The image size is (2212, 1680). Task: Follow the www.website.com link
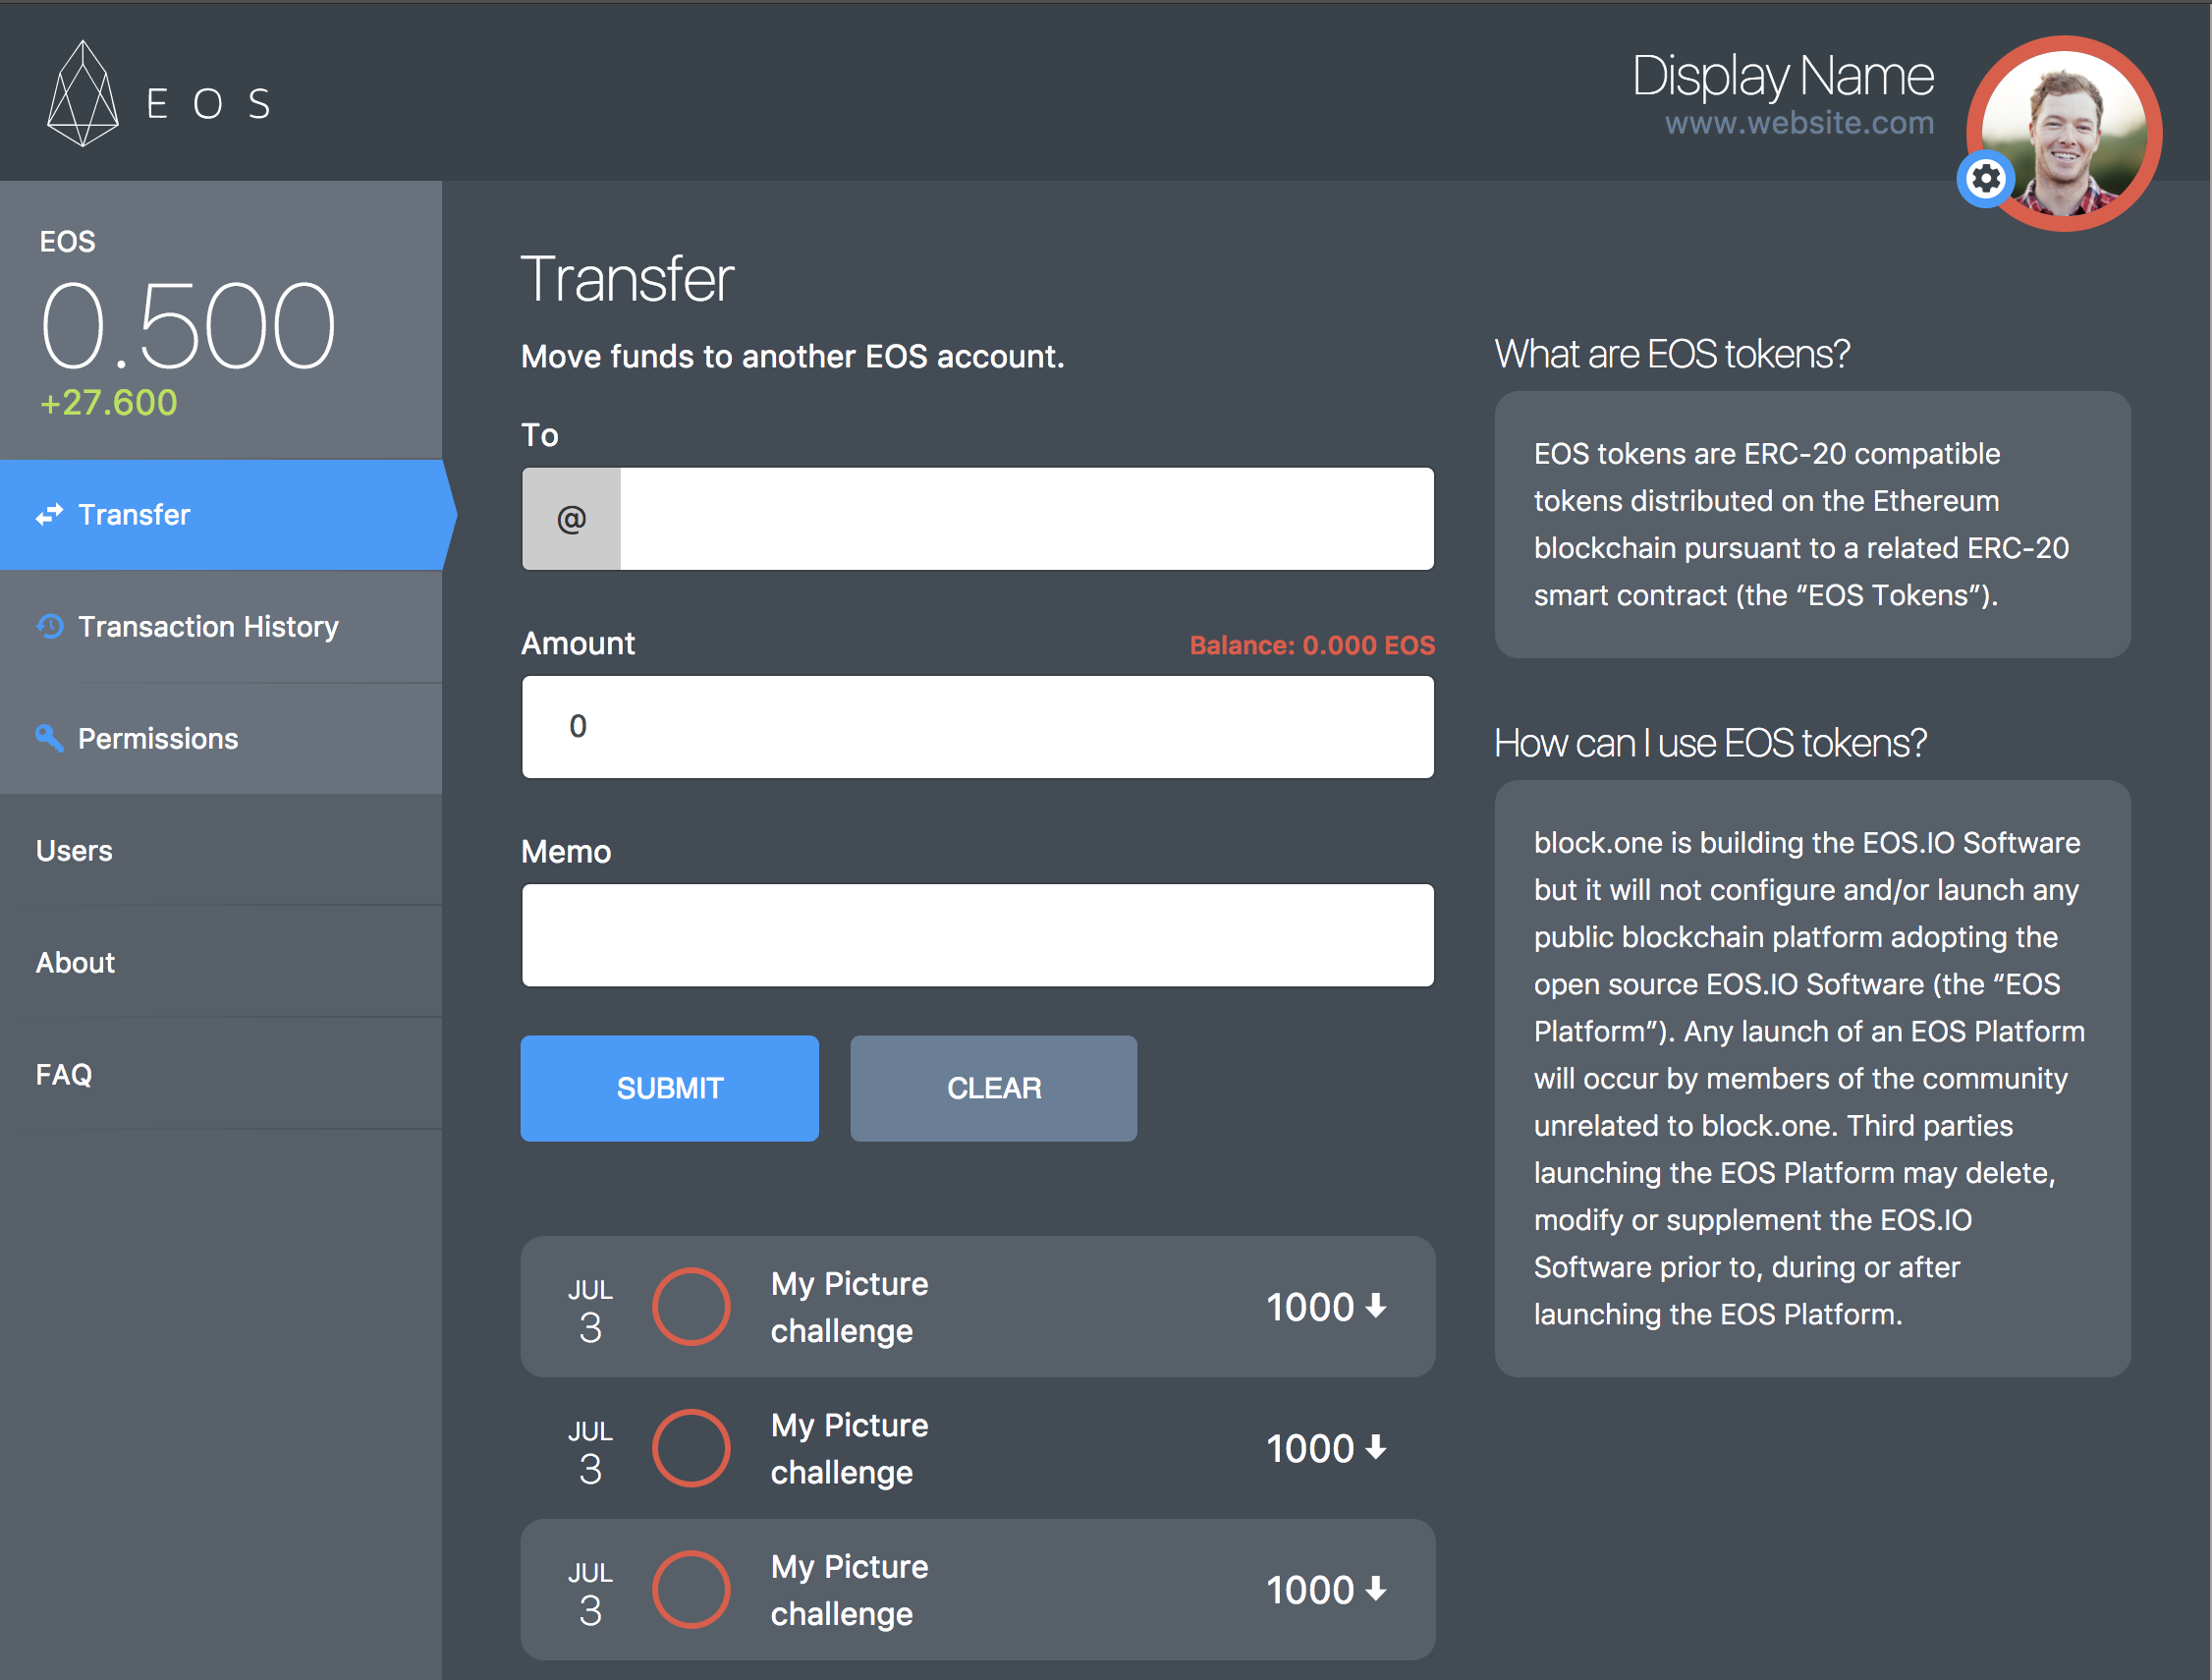pos(1799,123)
